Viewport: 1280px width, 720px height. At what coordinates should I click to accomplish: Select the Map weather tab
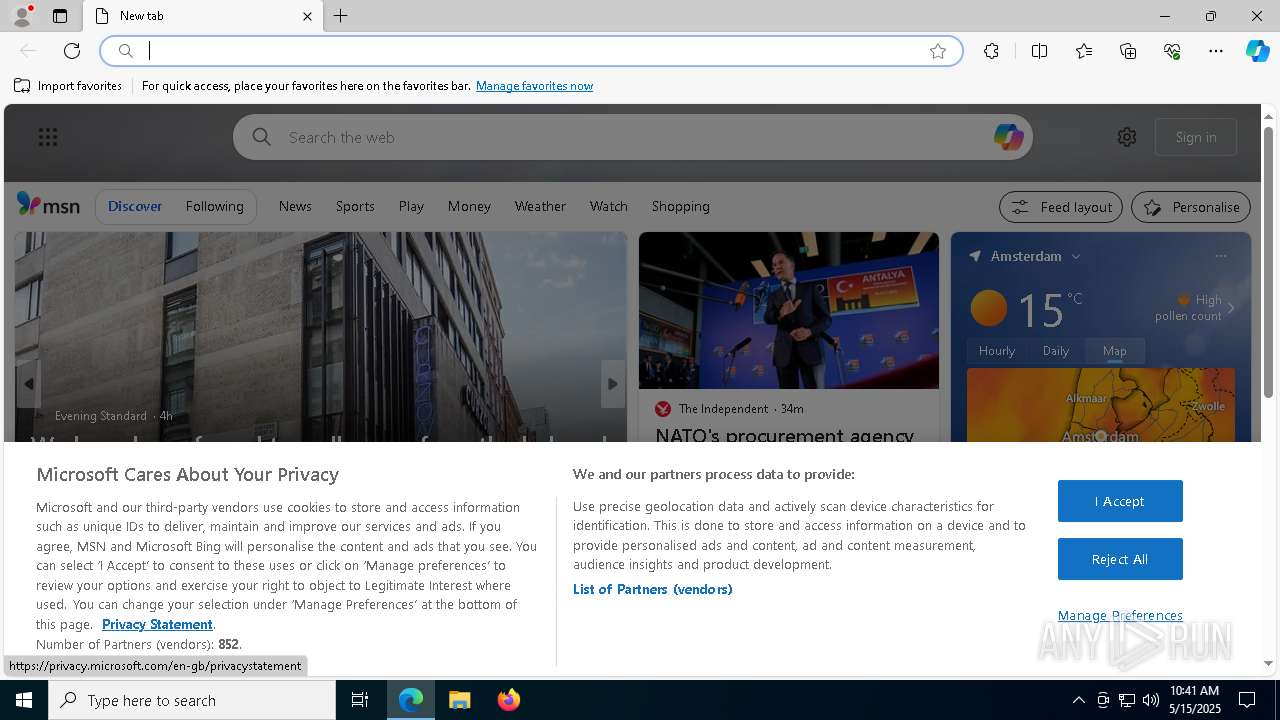(x=1115, y=351)
